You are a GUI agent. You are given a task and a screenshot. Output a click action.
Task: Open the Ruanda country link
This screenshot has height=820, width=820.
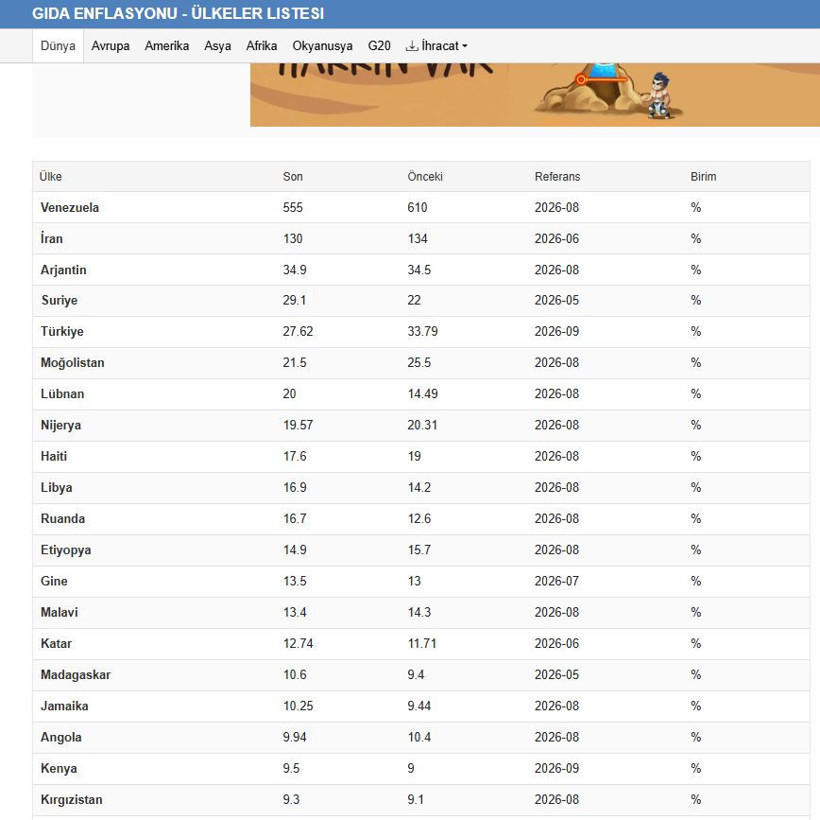point(63,519)
